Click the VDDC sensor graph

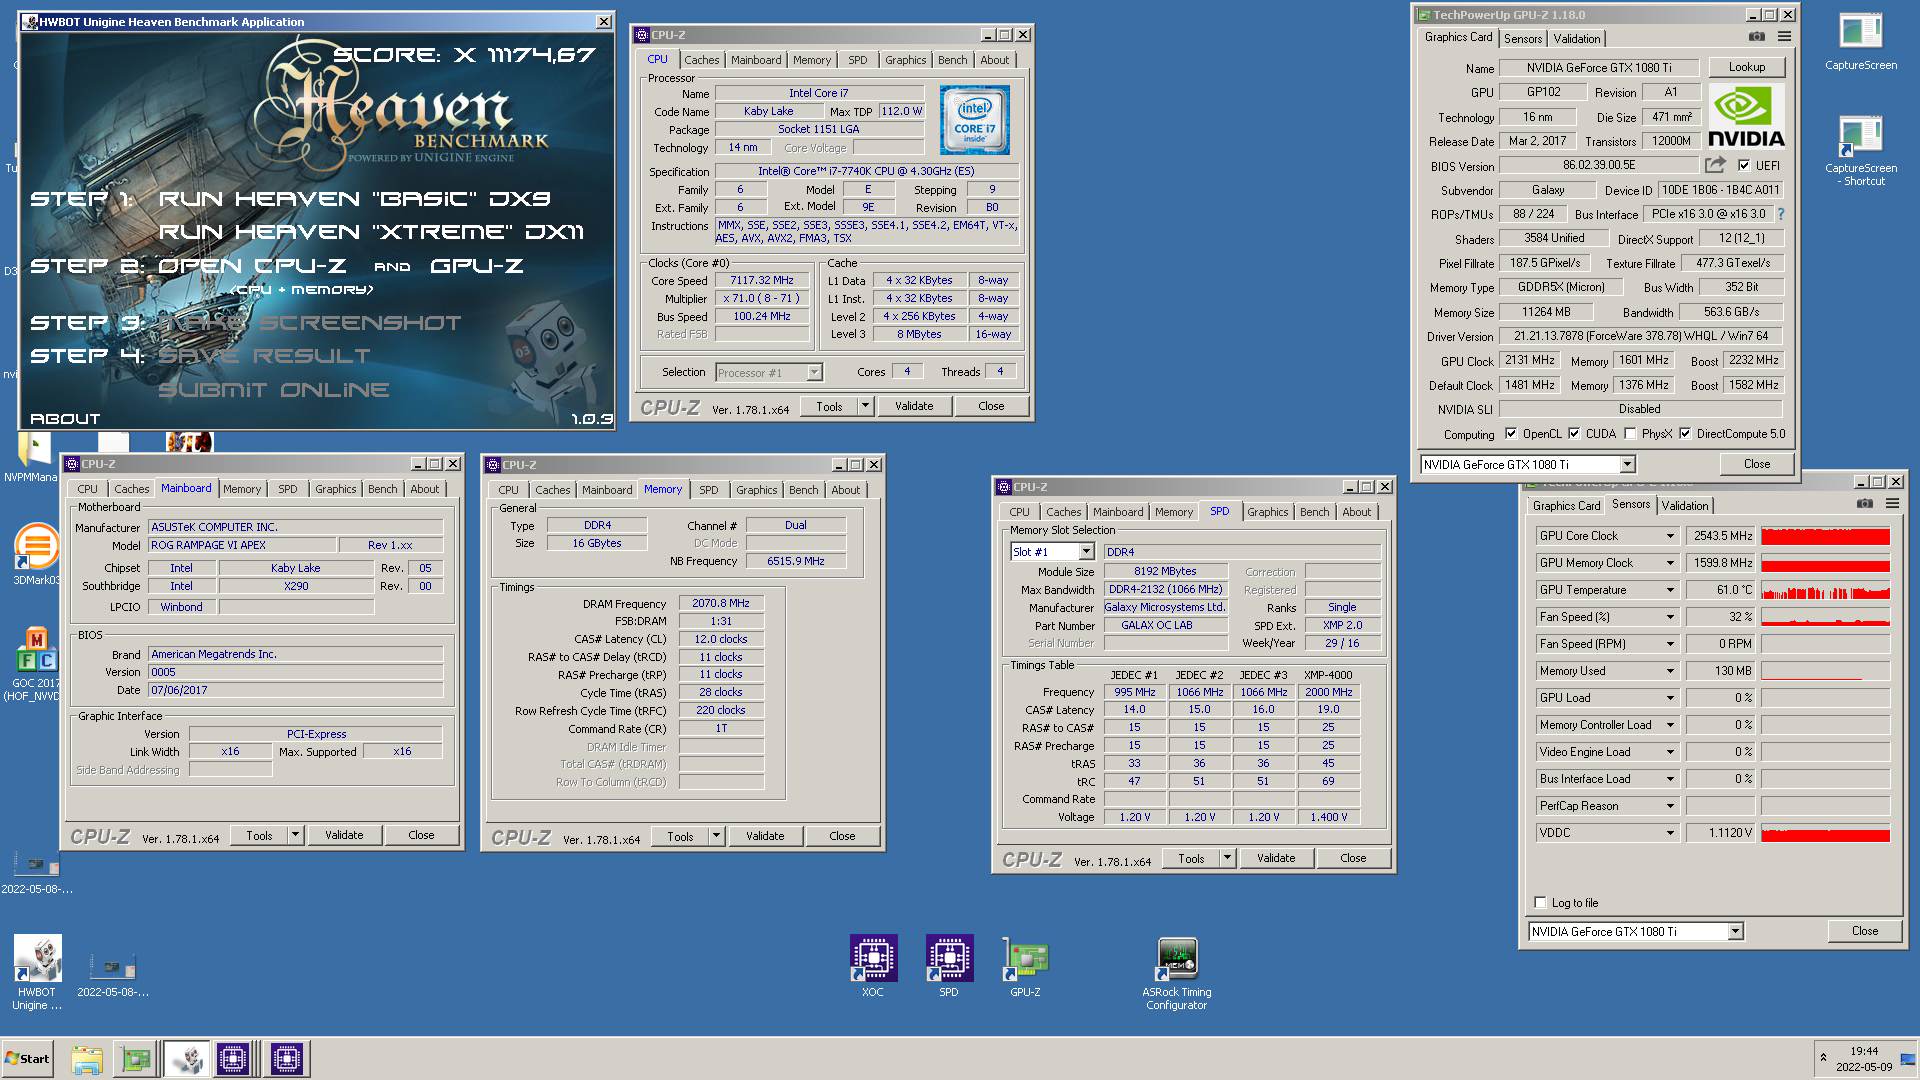point(1825,833)
